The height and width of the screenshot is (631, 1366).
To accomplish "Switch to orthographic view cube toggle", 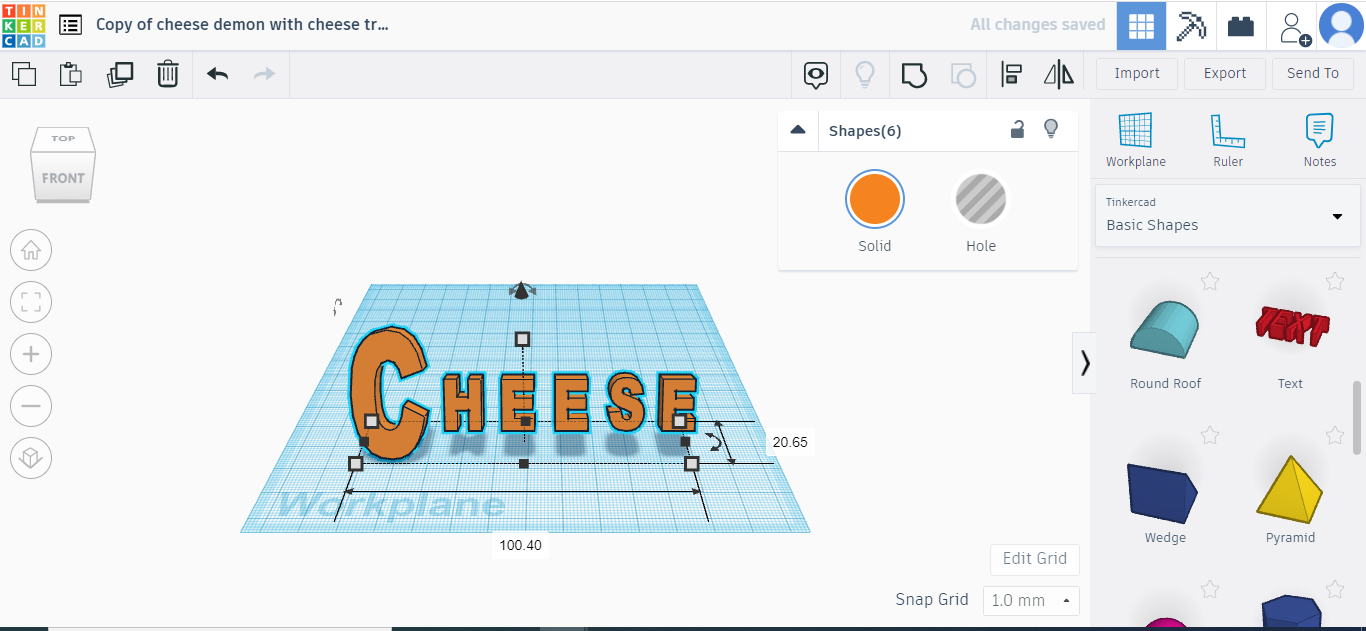I will (31, 458).
